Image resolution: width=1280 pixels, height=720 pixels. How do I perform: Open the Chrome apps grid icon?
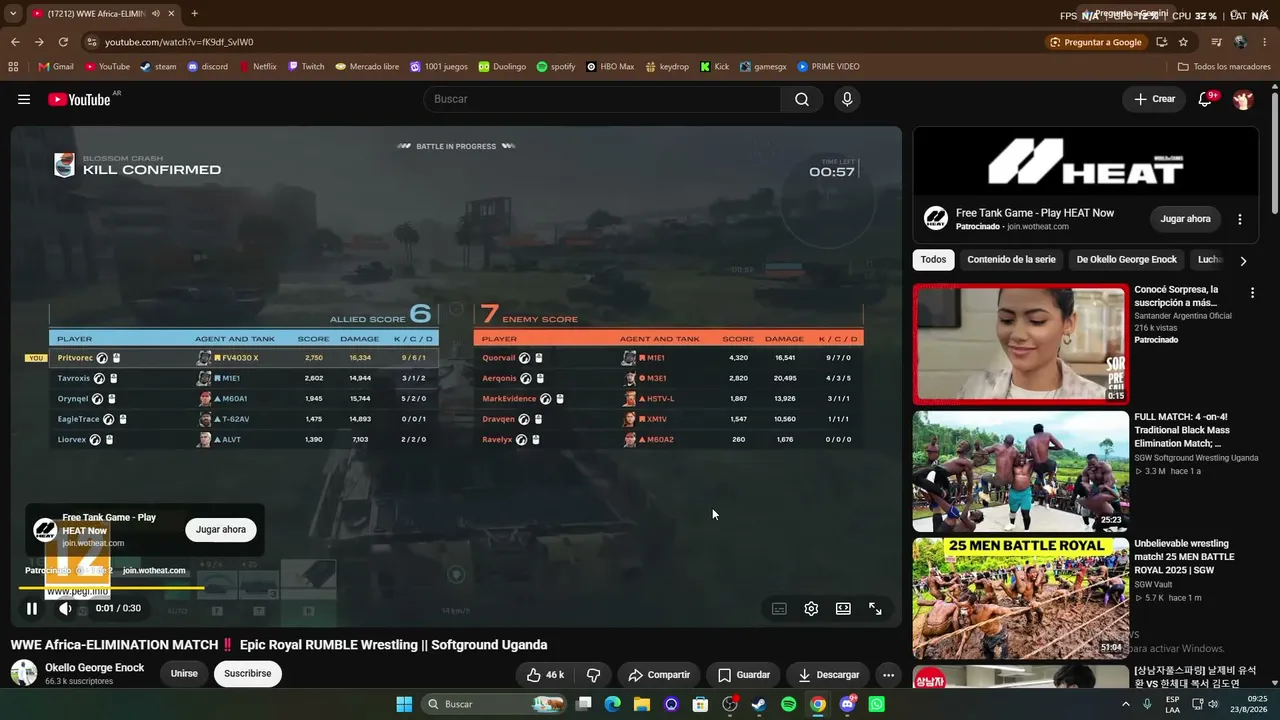coord(13,67)
